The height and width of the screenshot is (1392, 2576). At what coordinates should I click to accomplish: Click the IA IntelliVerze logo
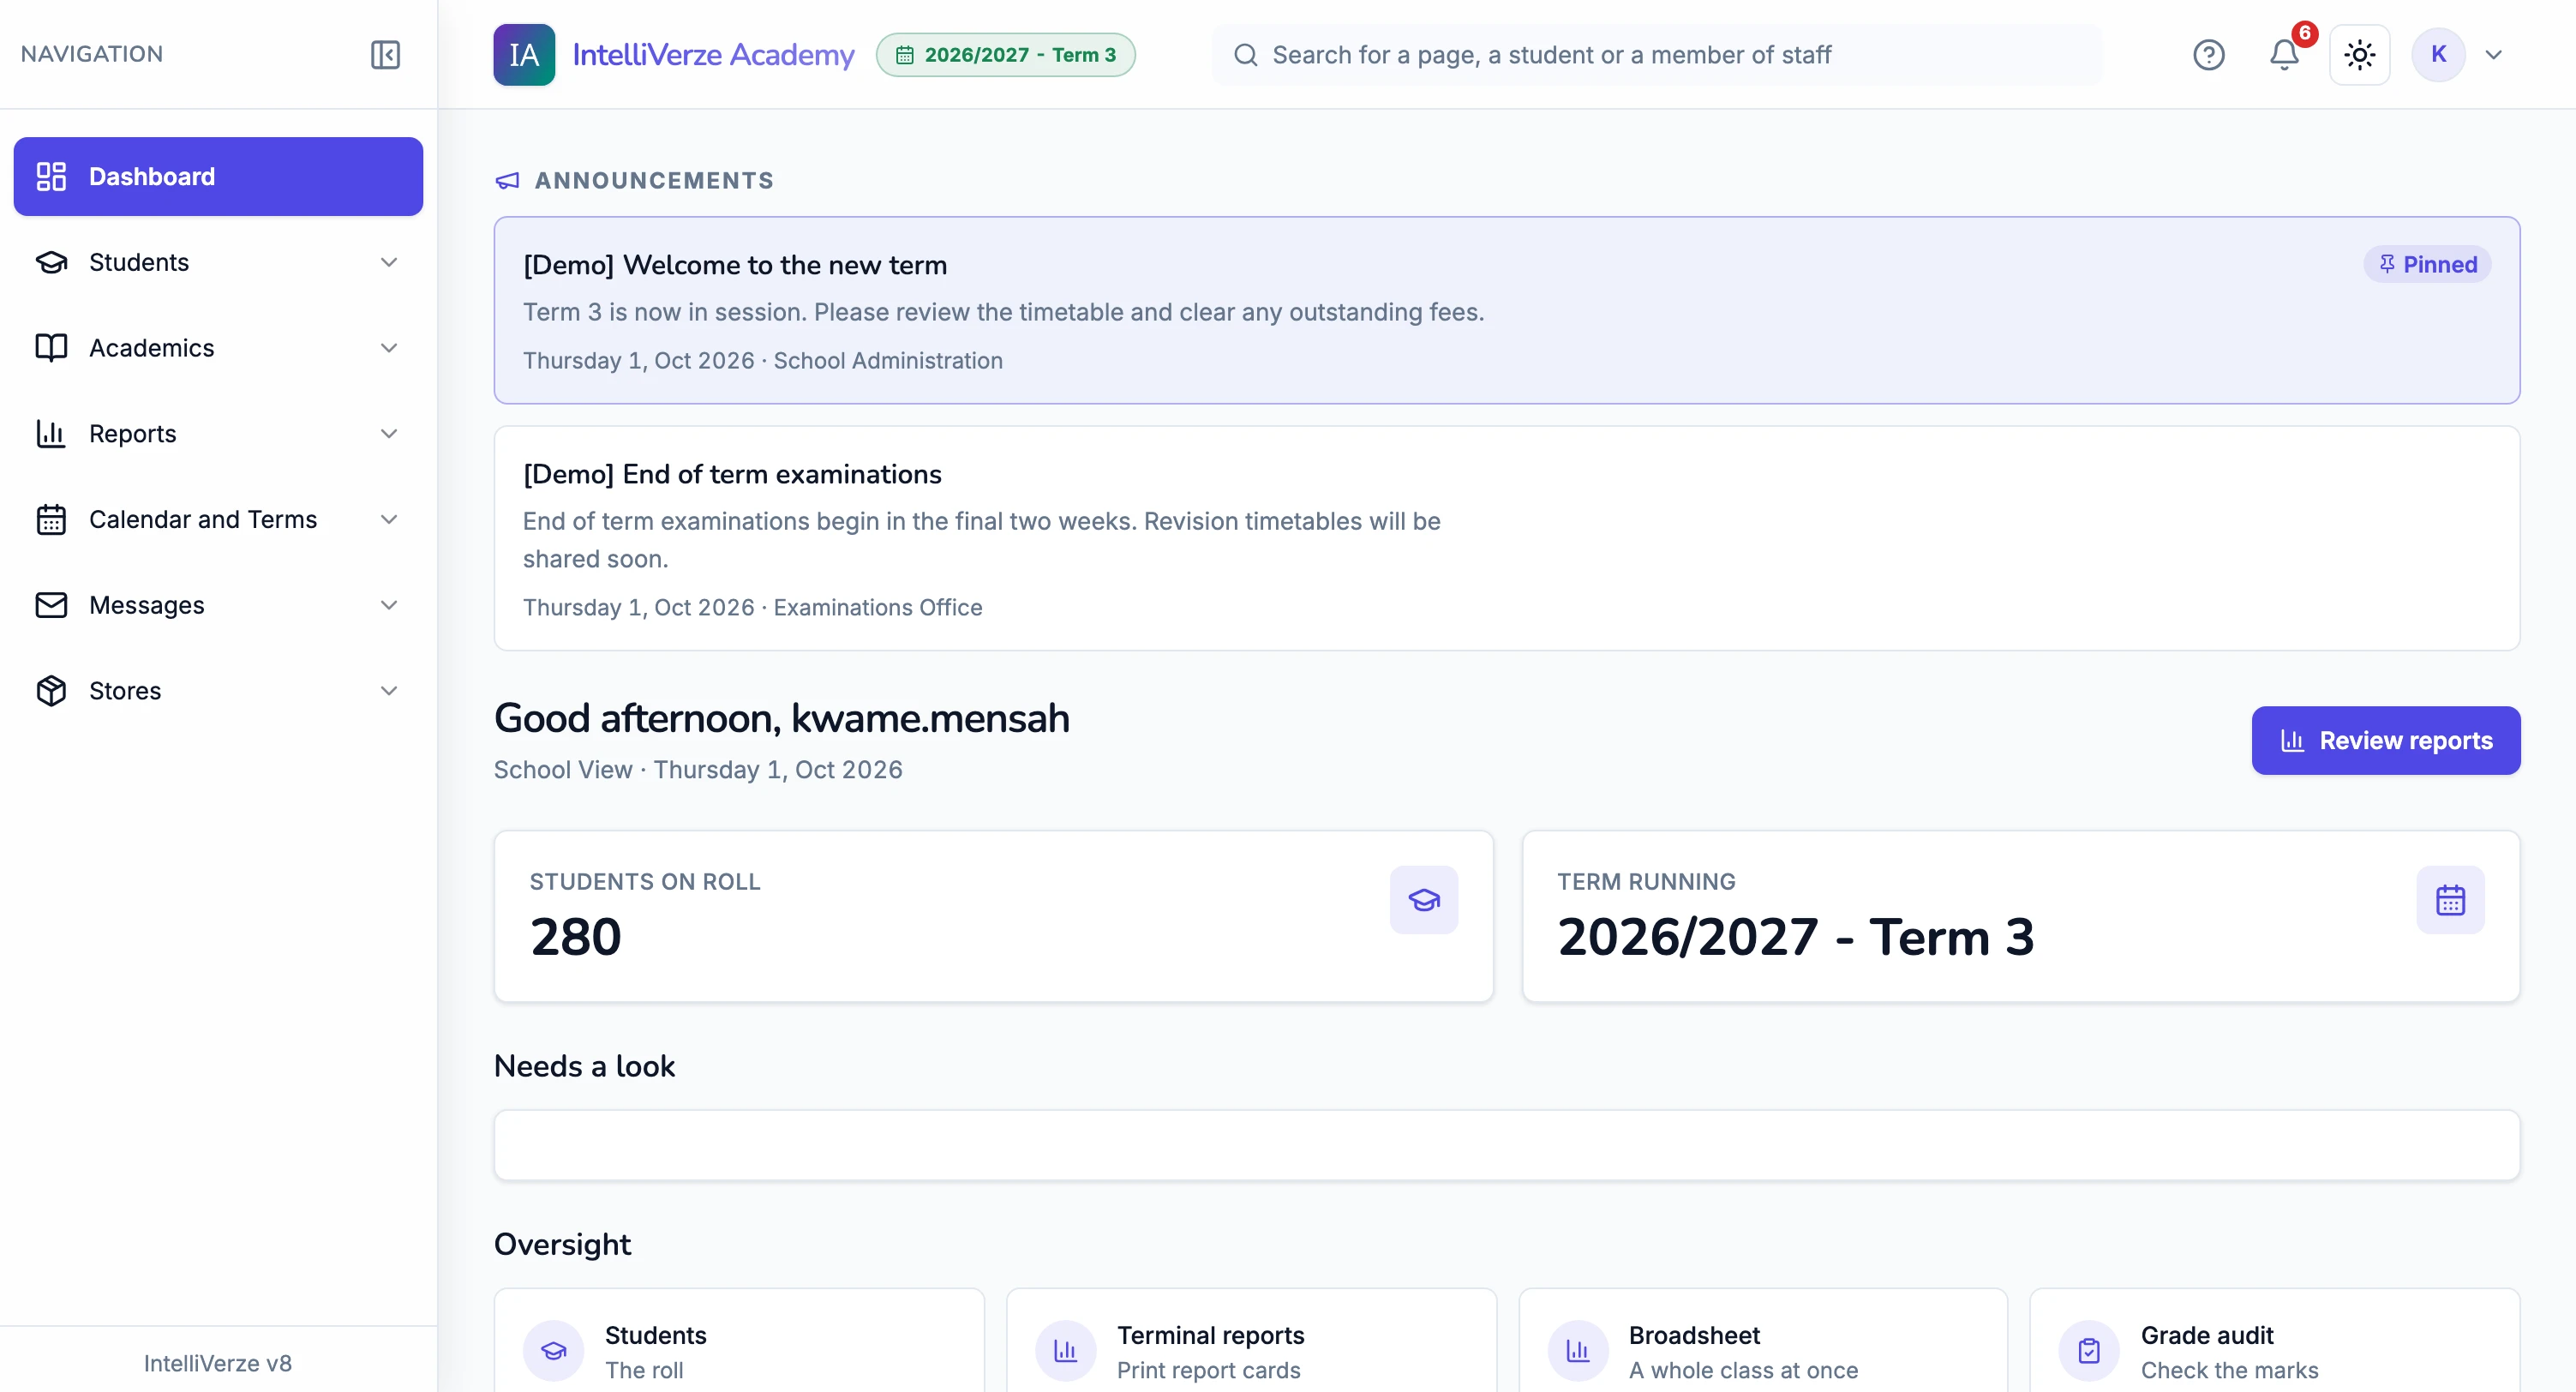[x=524, y=54]
